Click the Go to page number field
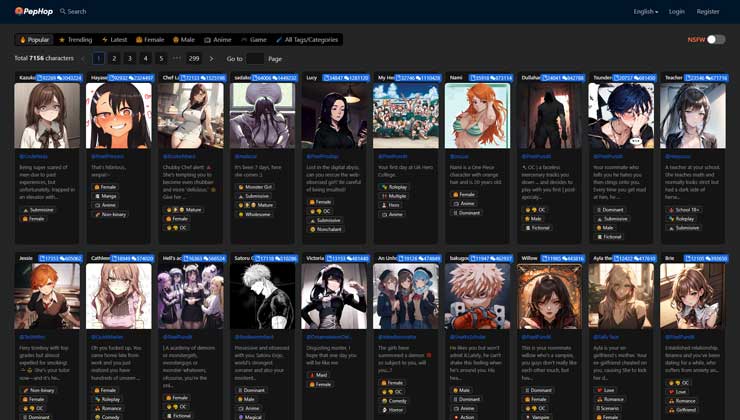 (x=255, y=59)
